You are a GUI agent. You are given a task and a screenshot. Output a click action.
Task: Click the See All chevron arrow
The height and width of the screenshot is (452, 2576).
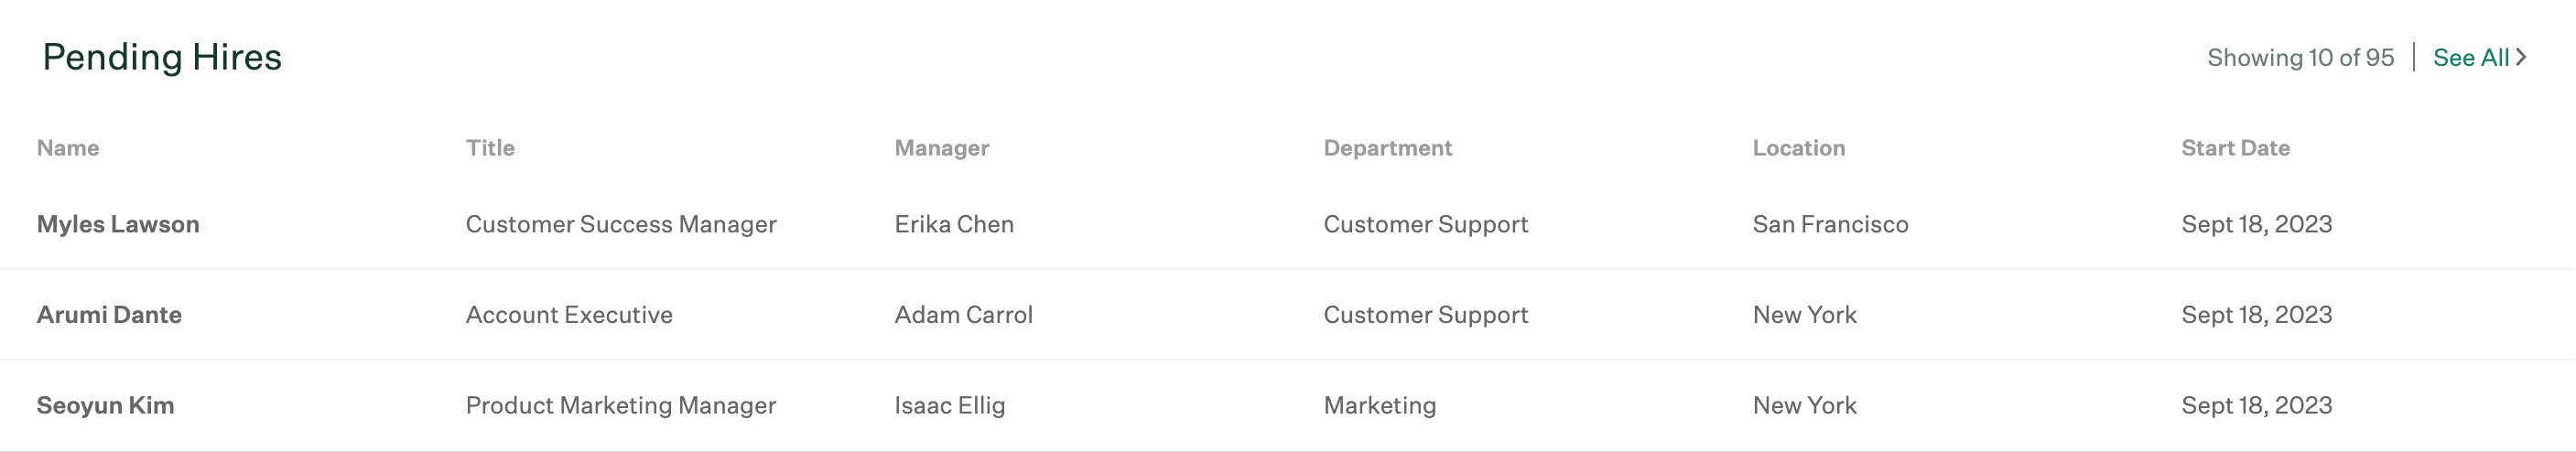[2521, 57]
